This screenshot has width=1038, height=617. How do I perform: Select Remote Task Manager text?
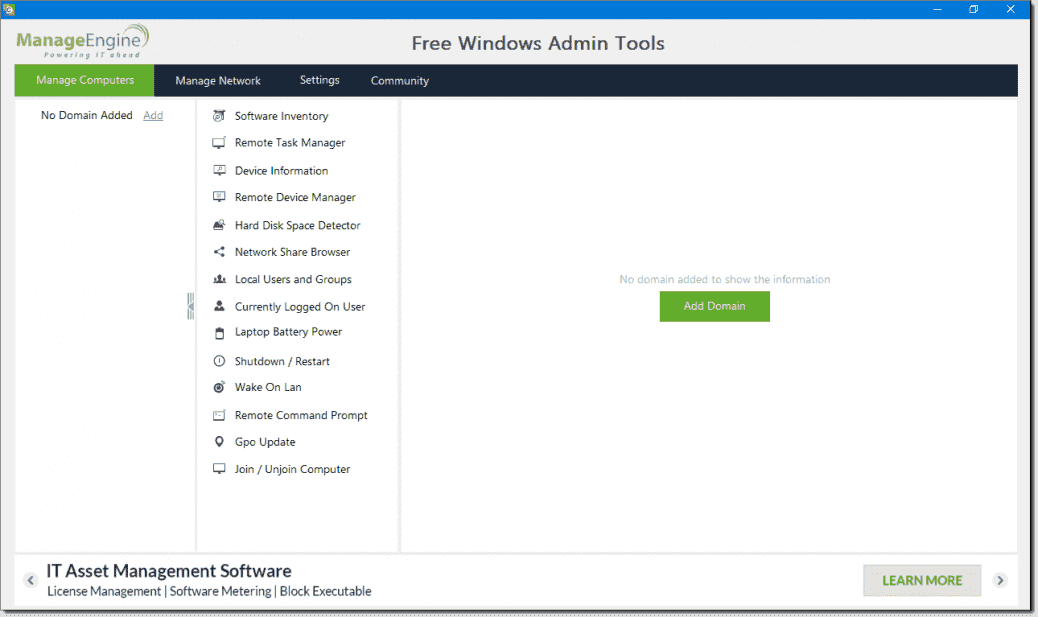tap(290, 143)
